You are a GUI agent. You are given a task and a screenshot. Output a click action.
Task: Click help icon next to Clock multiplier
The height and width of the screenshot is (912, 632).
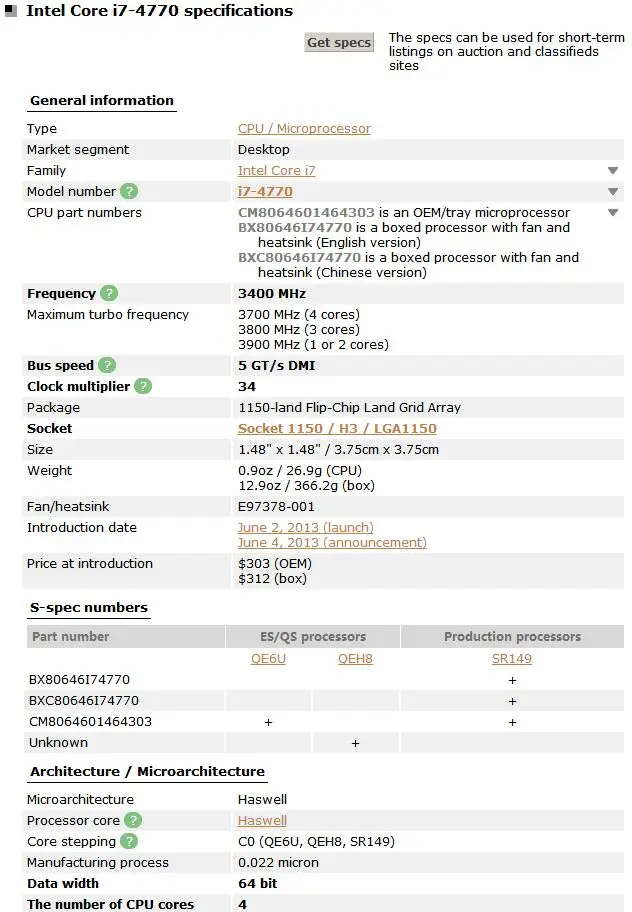click(143, 386)
